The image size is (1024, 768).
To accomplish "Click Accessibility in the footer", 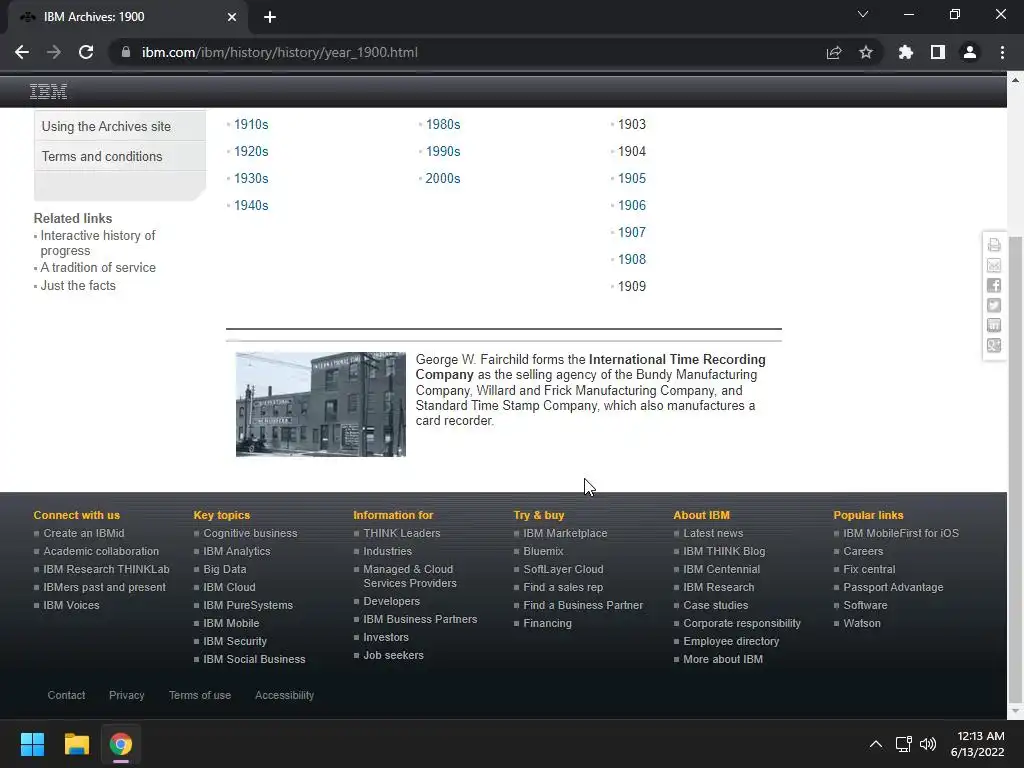I will (x=284, y=695).
